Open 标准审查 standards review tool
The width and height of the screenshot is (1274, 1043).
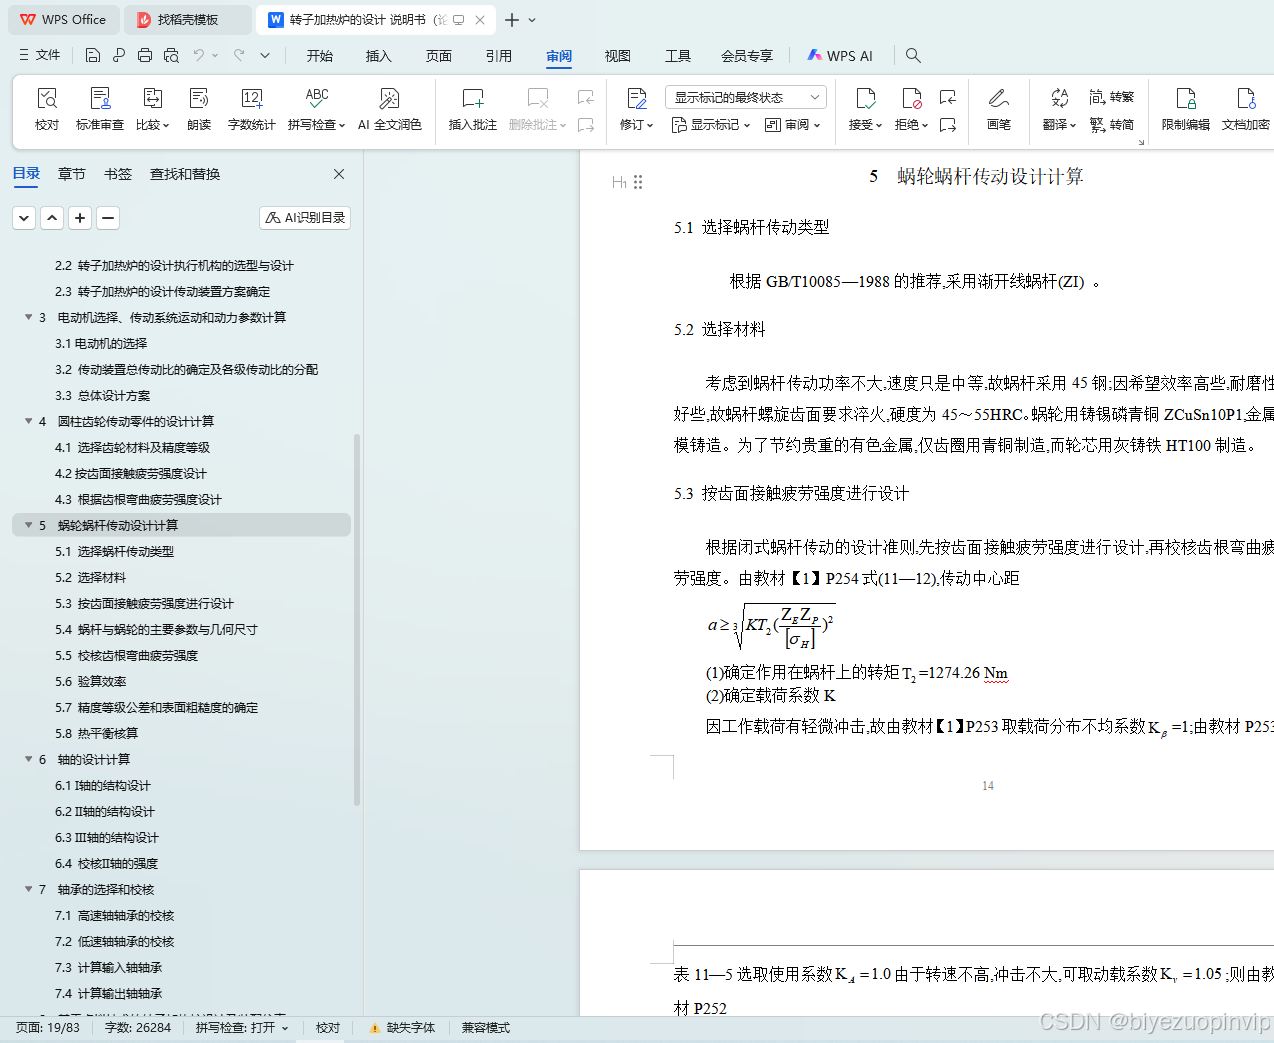100,109
